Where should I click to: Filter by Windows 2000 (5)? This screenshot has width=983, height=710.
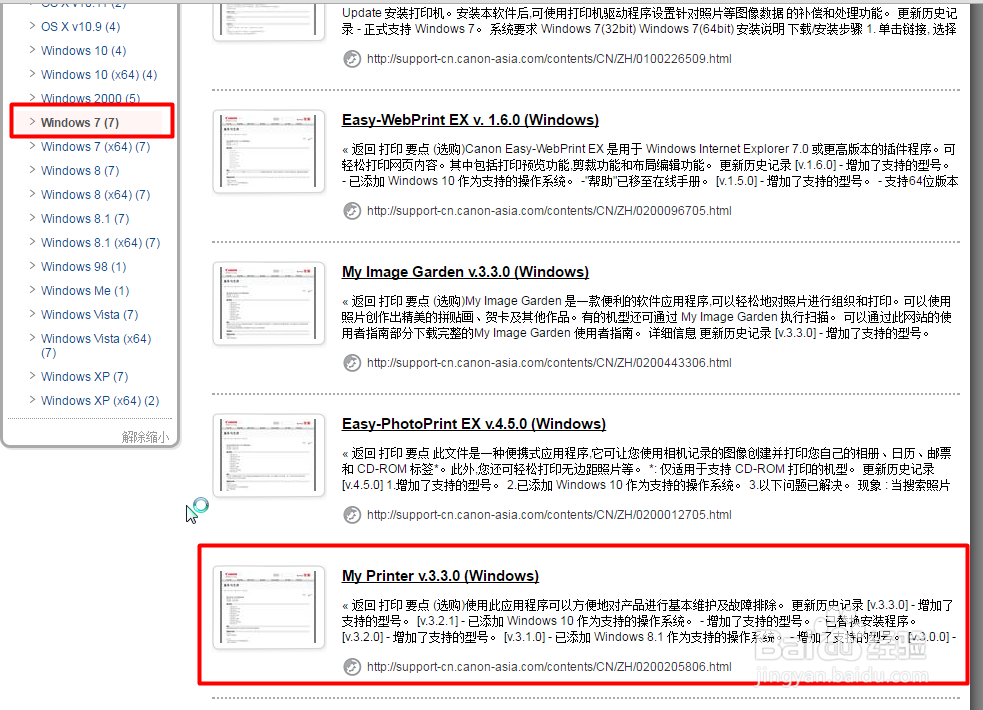(x=90, y=98)
